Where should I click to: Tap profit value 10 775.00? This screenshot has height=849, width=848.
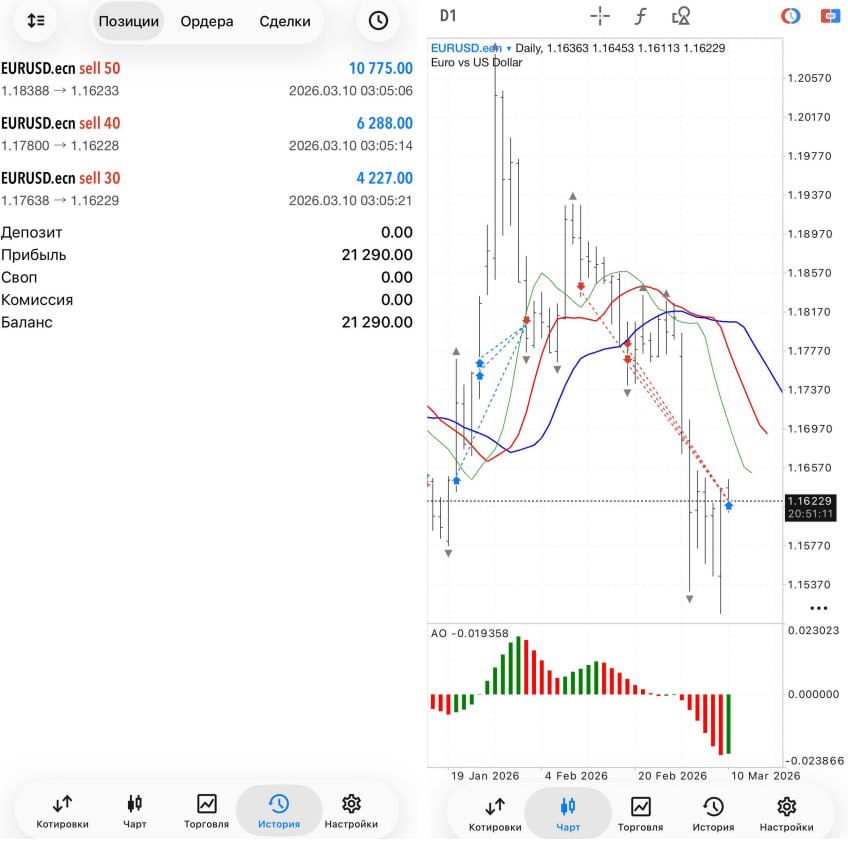coord(381,68)
